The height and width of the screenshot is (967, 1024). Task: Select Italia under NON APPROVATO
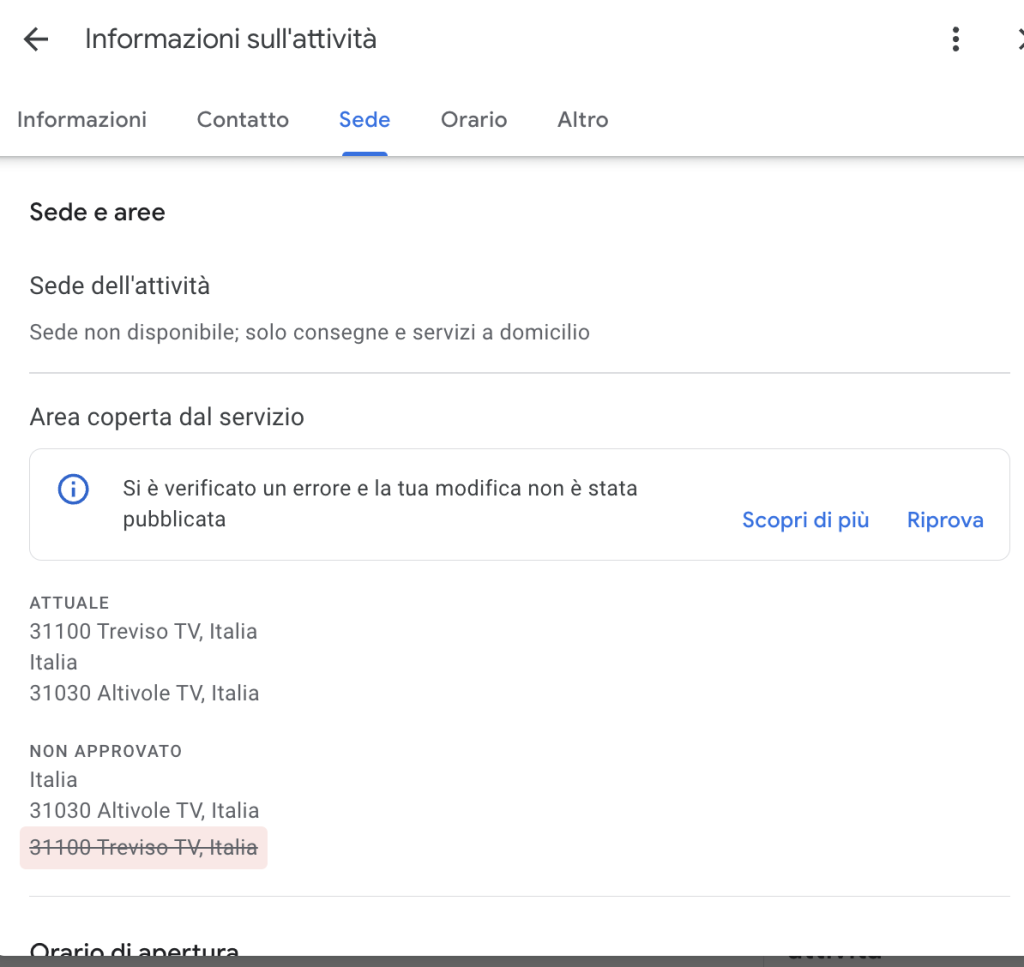click(x=53, y=779)
